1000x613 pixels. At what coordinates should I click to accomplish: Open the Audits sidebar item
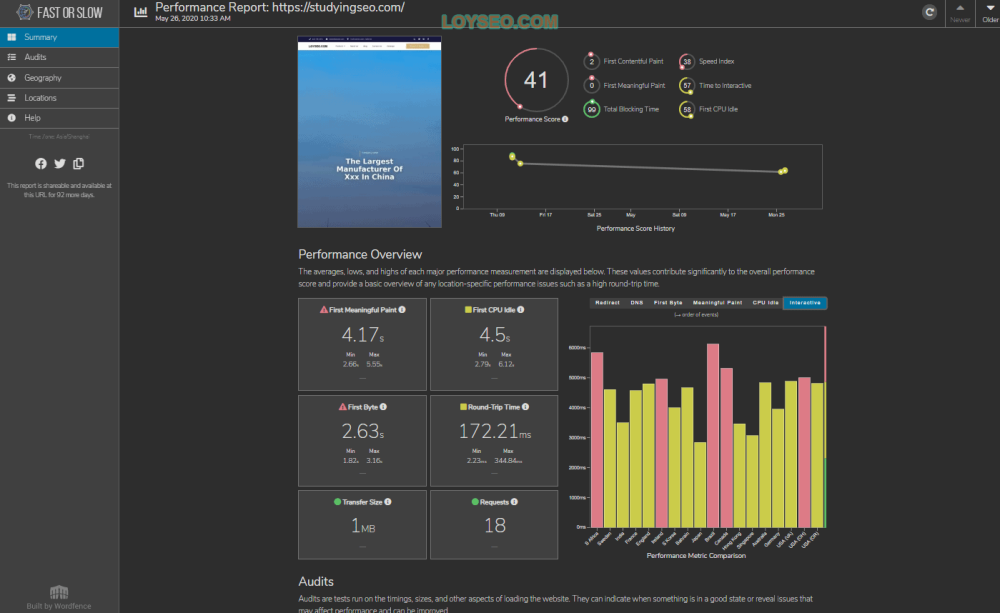tap(59, 57)
